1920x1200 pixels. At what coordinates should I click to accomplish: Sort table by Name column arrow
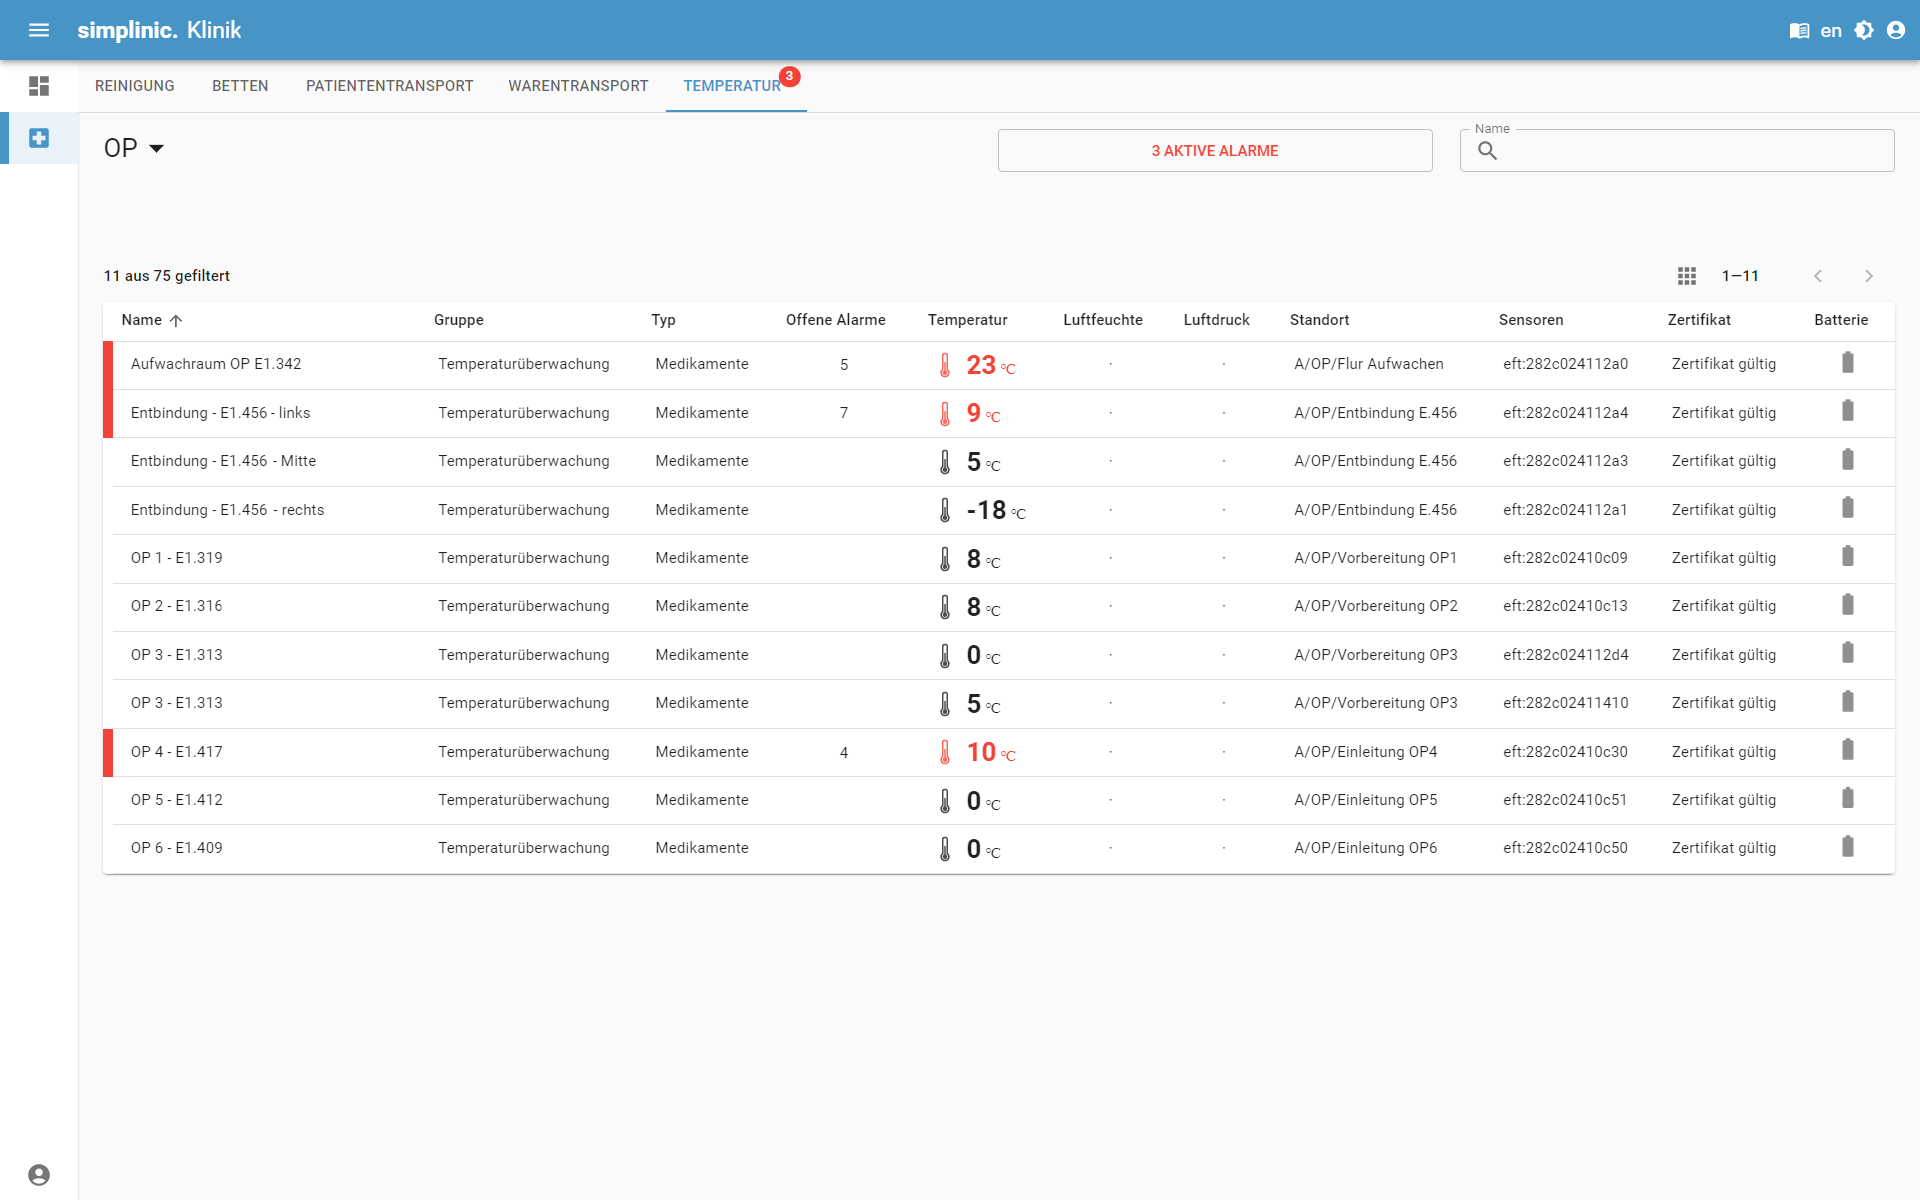click(176, 321)
